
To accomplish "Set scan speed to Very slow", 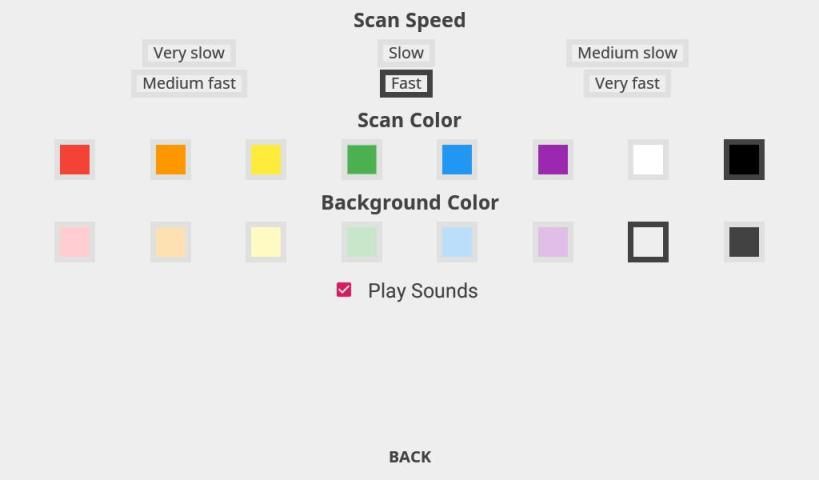I will (x=189, y=53).
